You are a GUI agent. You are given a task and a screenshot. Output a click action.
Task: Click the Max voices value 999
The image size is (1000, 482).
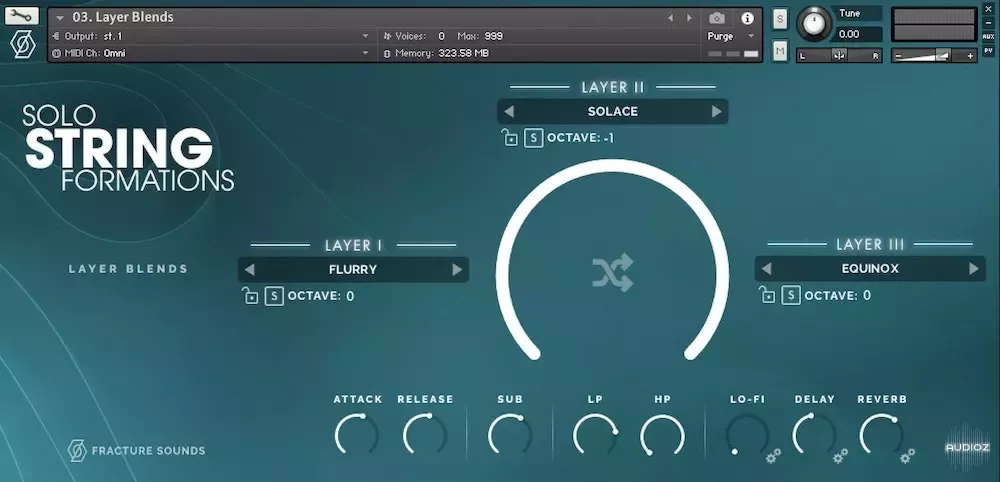[493, 36]
